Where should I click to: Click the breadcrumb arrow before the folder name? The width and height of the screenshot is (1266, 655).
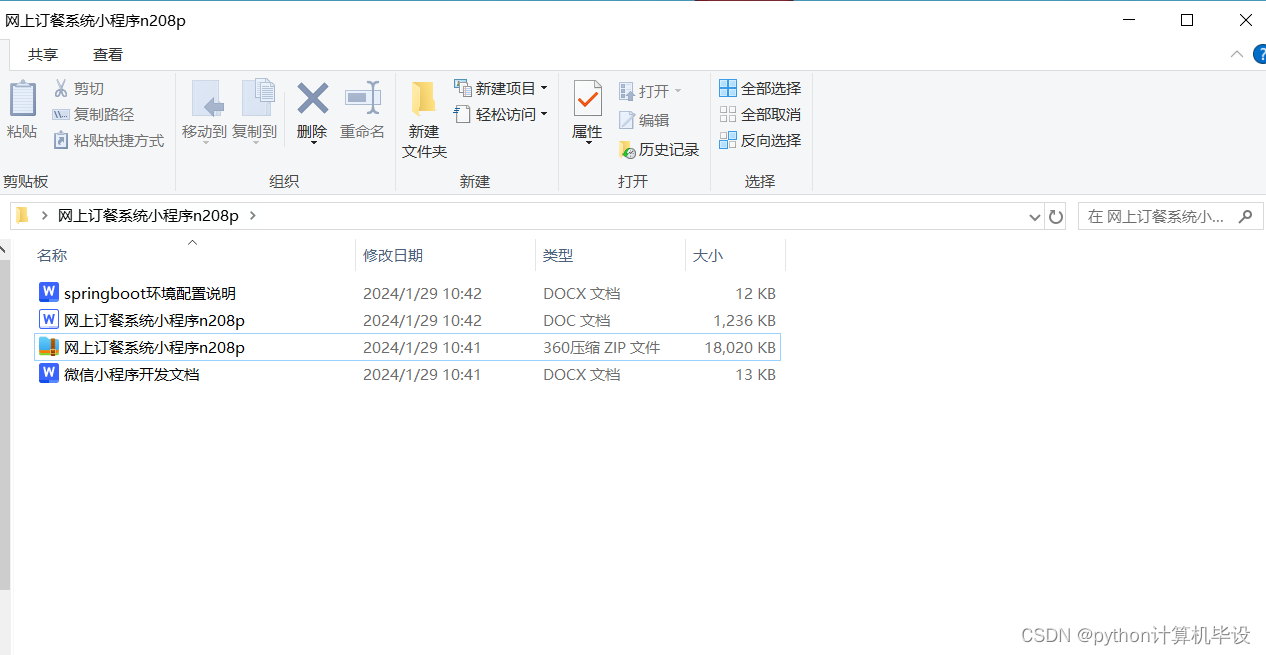pyautogui.click(x=44, y=215)
